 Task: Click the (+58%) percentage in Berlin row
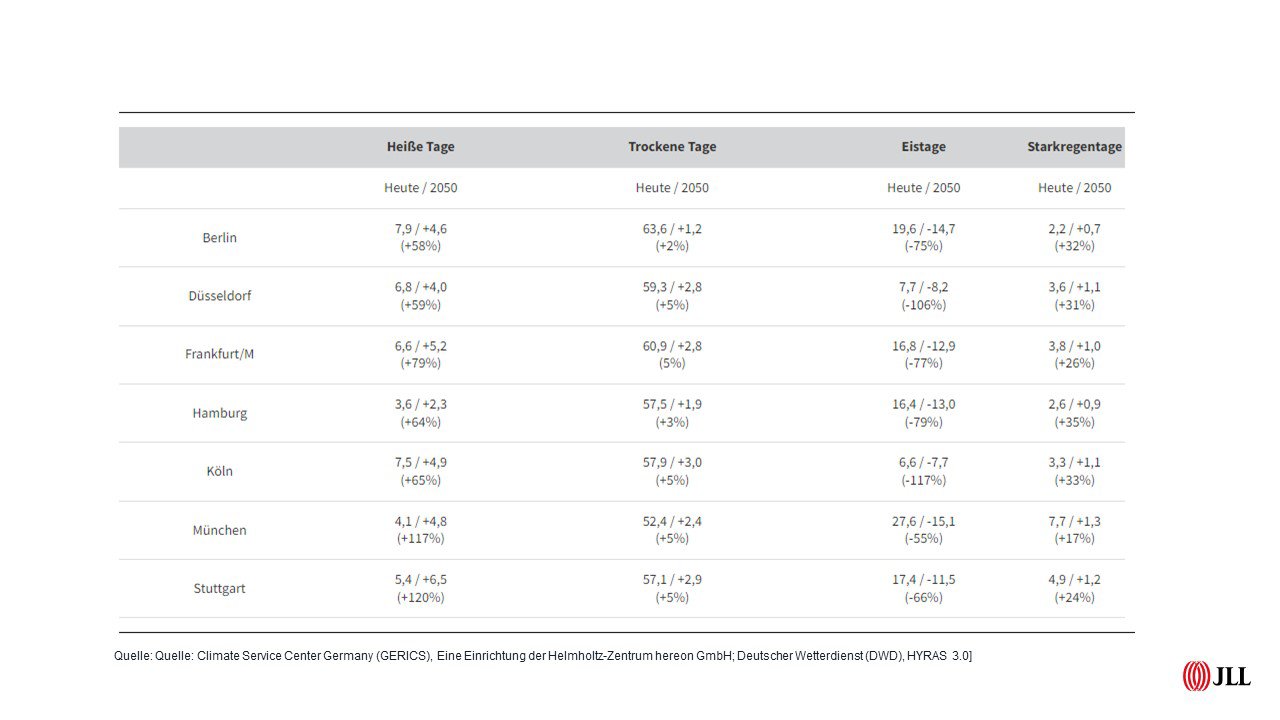[x=421, y=246]
